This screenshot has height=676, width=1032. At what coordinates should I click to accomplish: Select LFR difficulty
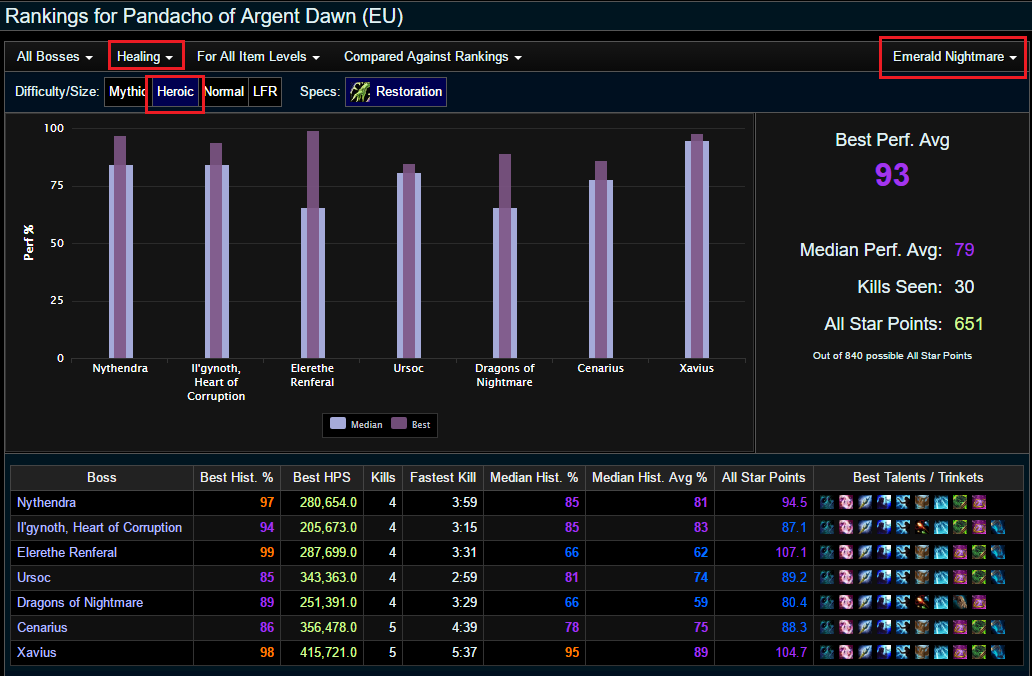click(x=265, y=91)
